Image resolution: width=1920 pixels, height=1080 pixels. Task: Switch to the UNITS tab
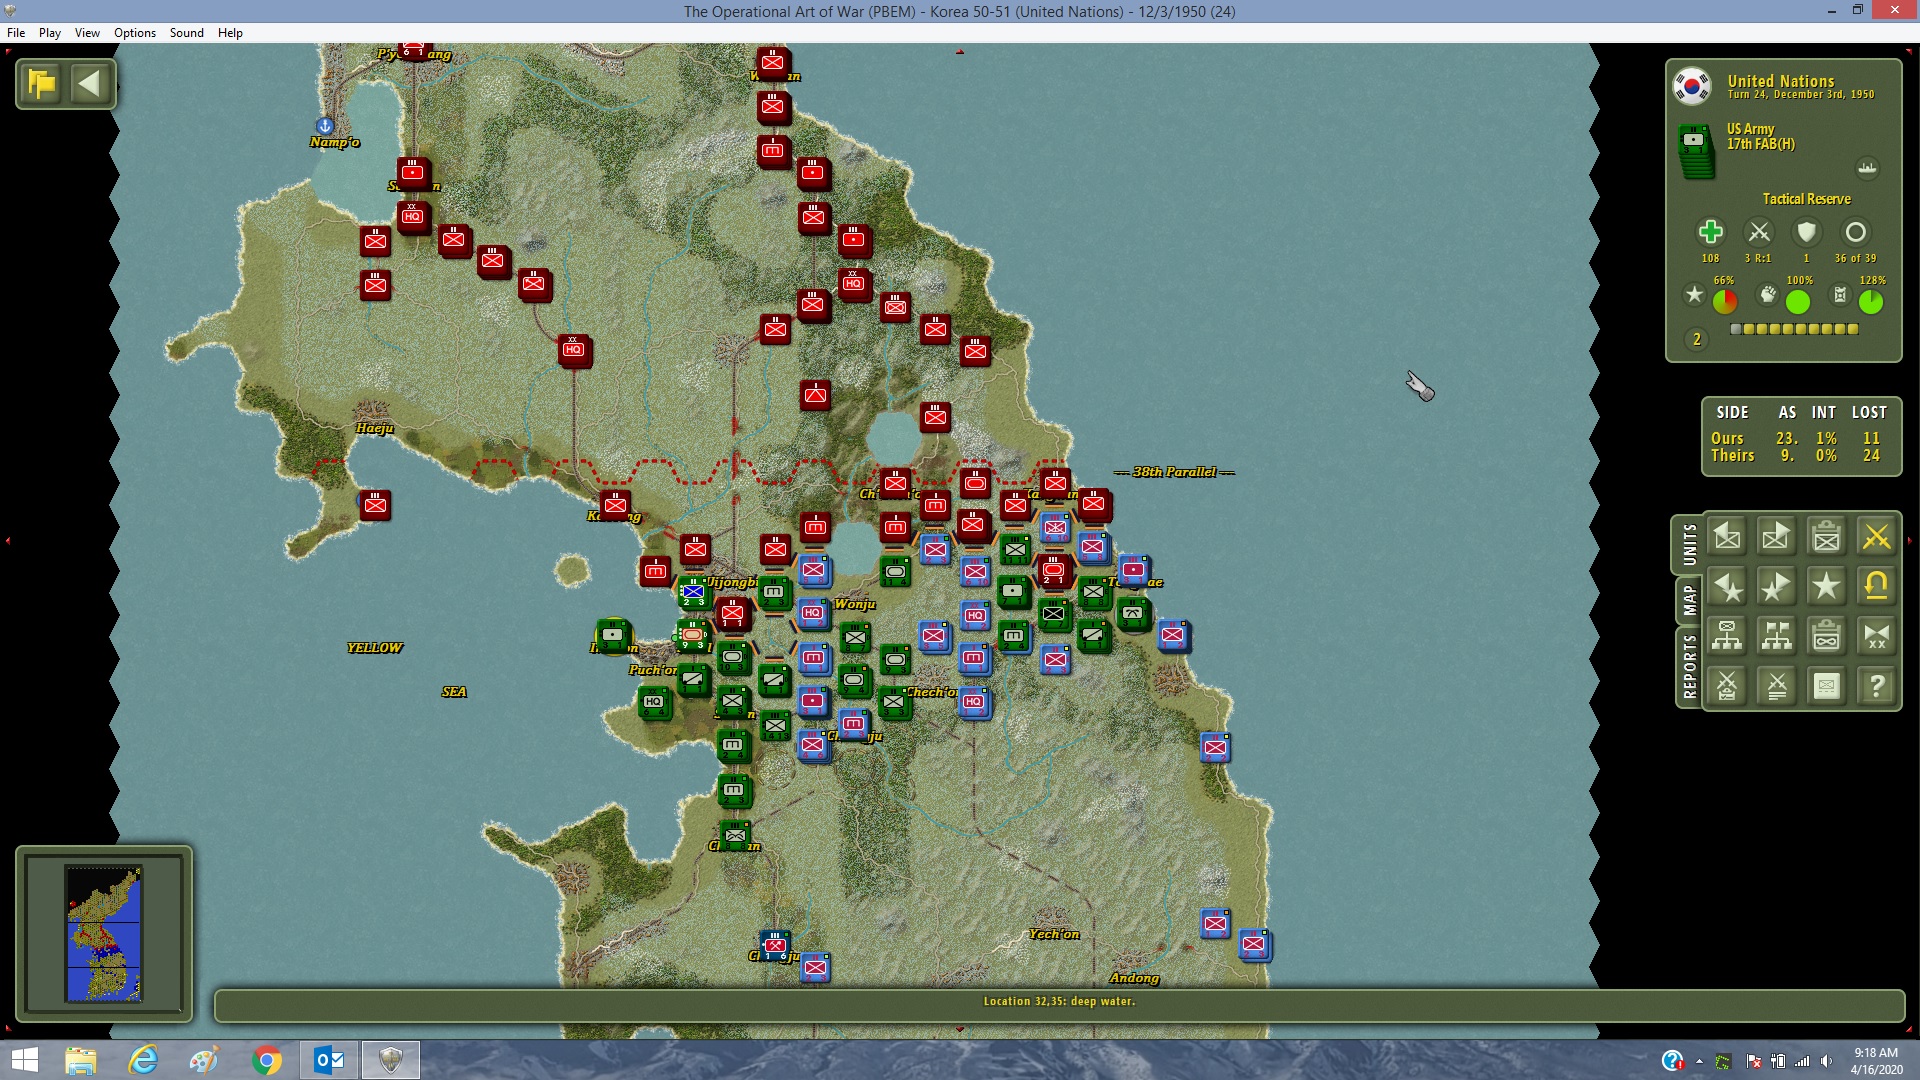[1689, 545]
